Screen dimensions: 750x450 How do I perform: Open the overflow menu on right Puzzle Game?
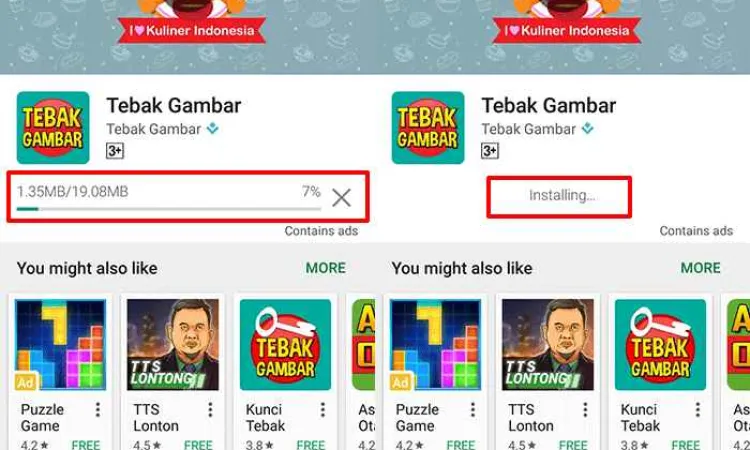tap(473, 410)
